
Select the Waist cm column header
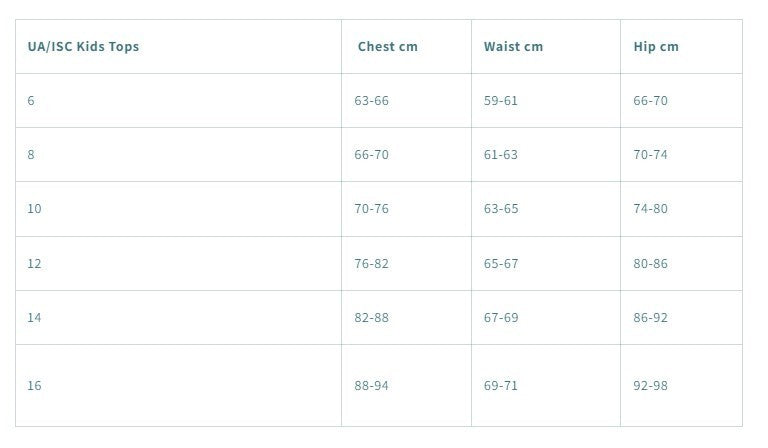[513, 47]
